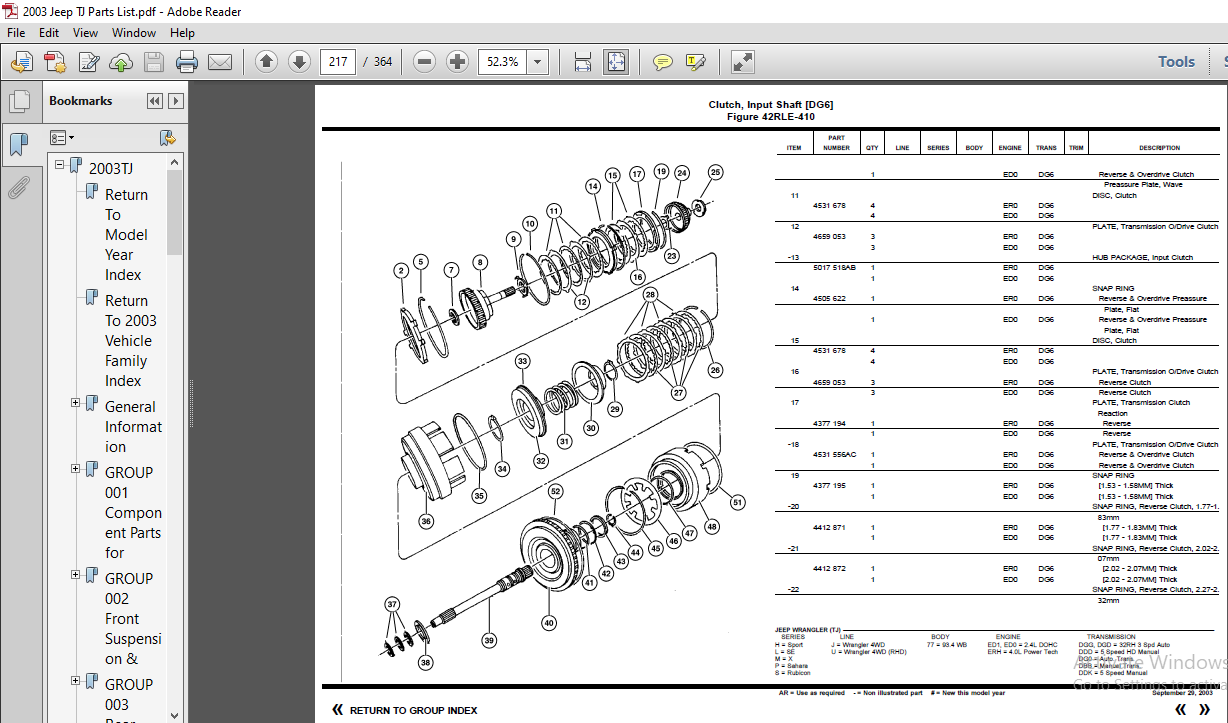The height and width of the screenshot is (723, 1228).
Task: Click the bookmarks scrollbar up arrow
Action: [175, 162]
